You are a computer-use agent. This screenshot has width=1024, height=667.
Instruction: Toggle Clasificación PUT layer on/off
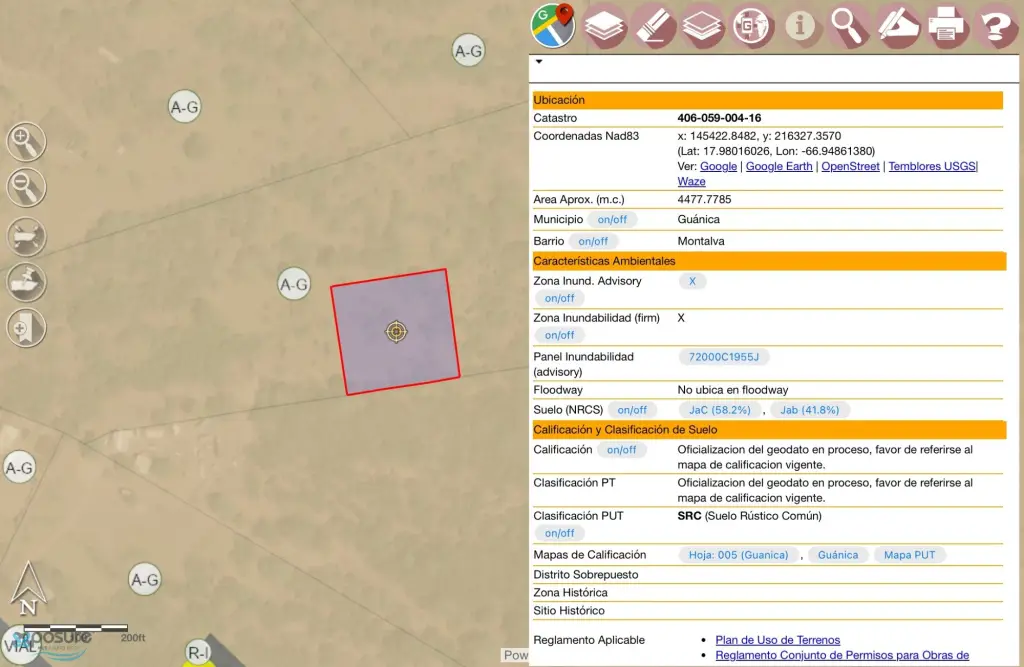pos(559,533)
